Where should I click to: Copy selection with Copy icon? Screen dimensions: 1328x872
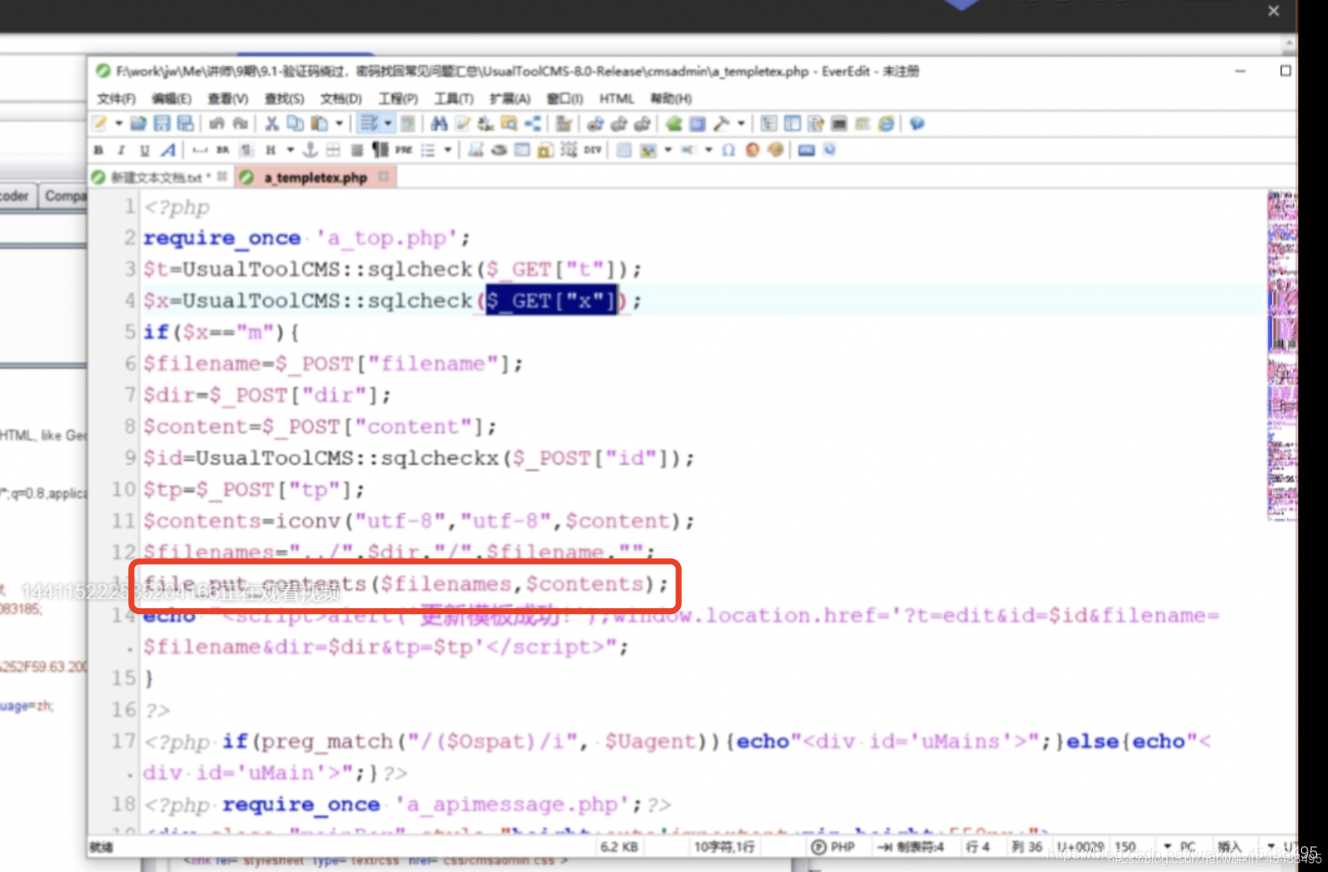pos(295,123)
